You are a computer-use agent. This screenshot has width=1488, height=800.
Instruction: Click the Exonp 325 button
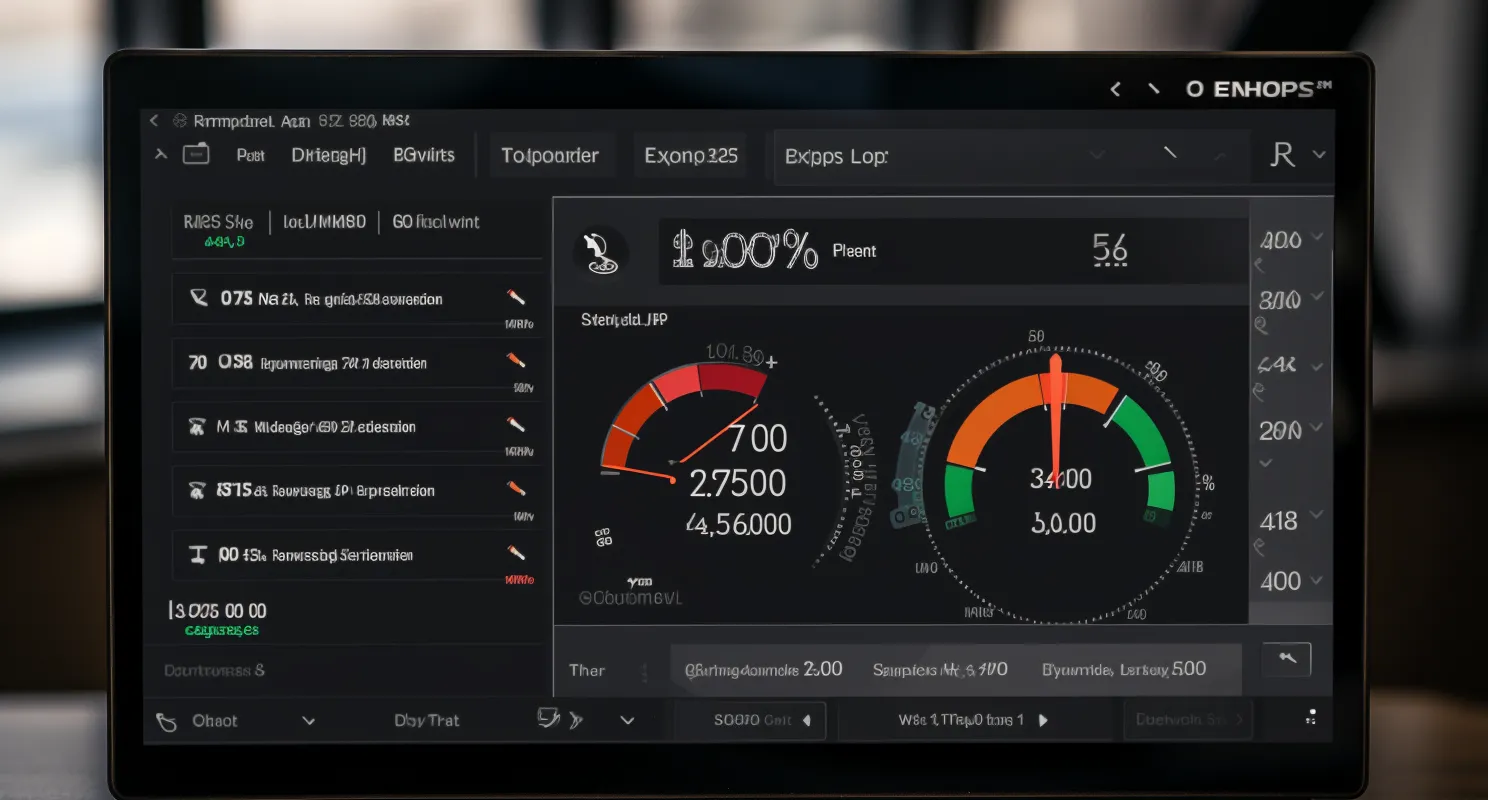[x=691, y=156]
